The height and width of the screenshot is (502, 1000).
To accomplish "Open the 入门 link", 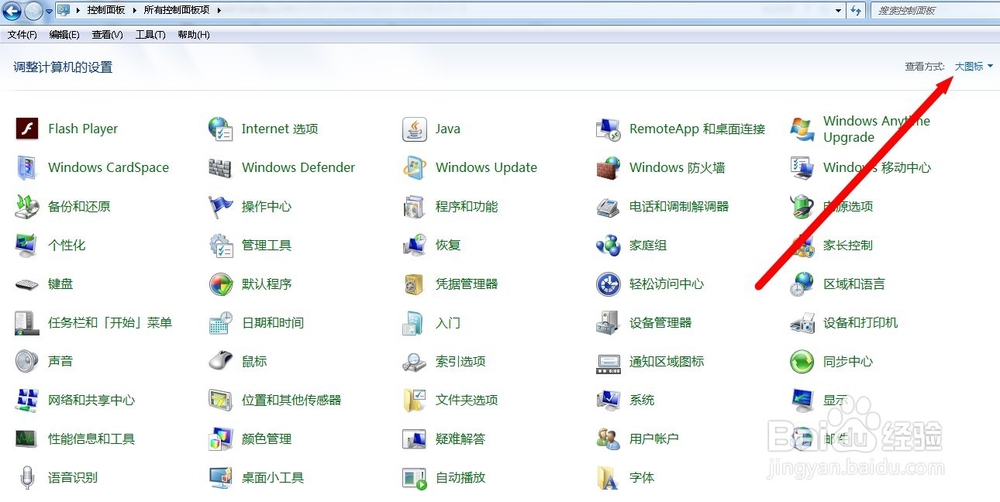I will 448,323.
